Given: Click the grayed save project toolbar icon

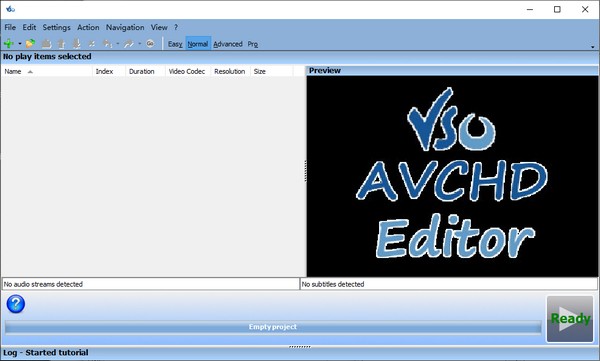Looking at the screenshot, I should (46, 44).
